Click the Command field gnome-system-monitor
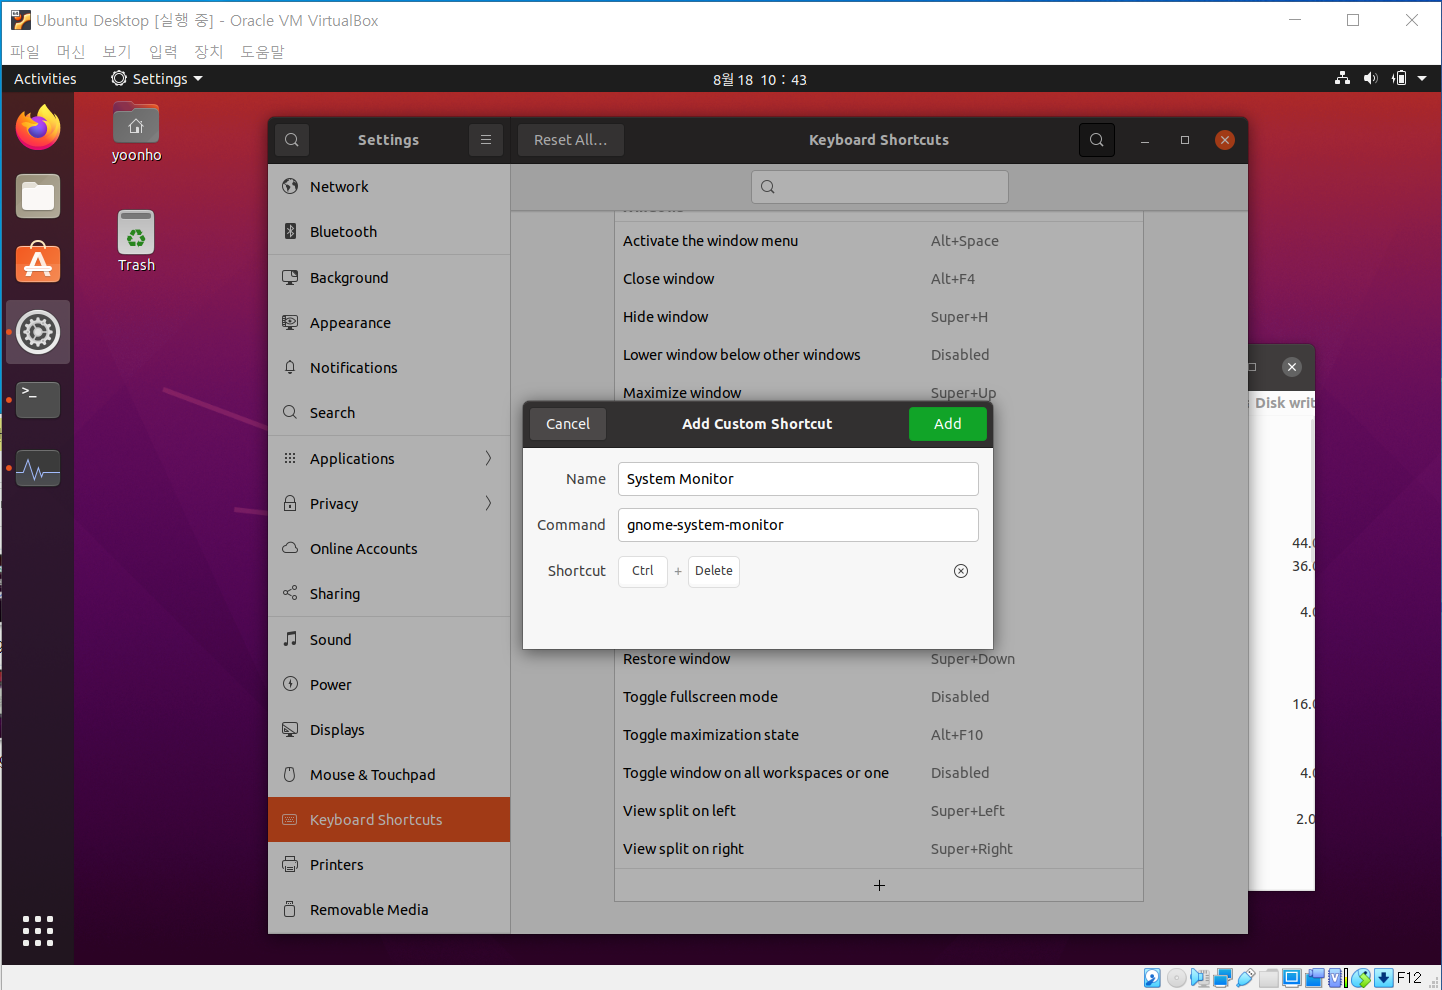This screenshot has width=1442, height=990. tap(798, 525)
